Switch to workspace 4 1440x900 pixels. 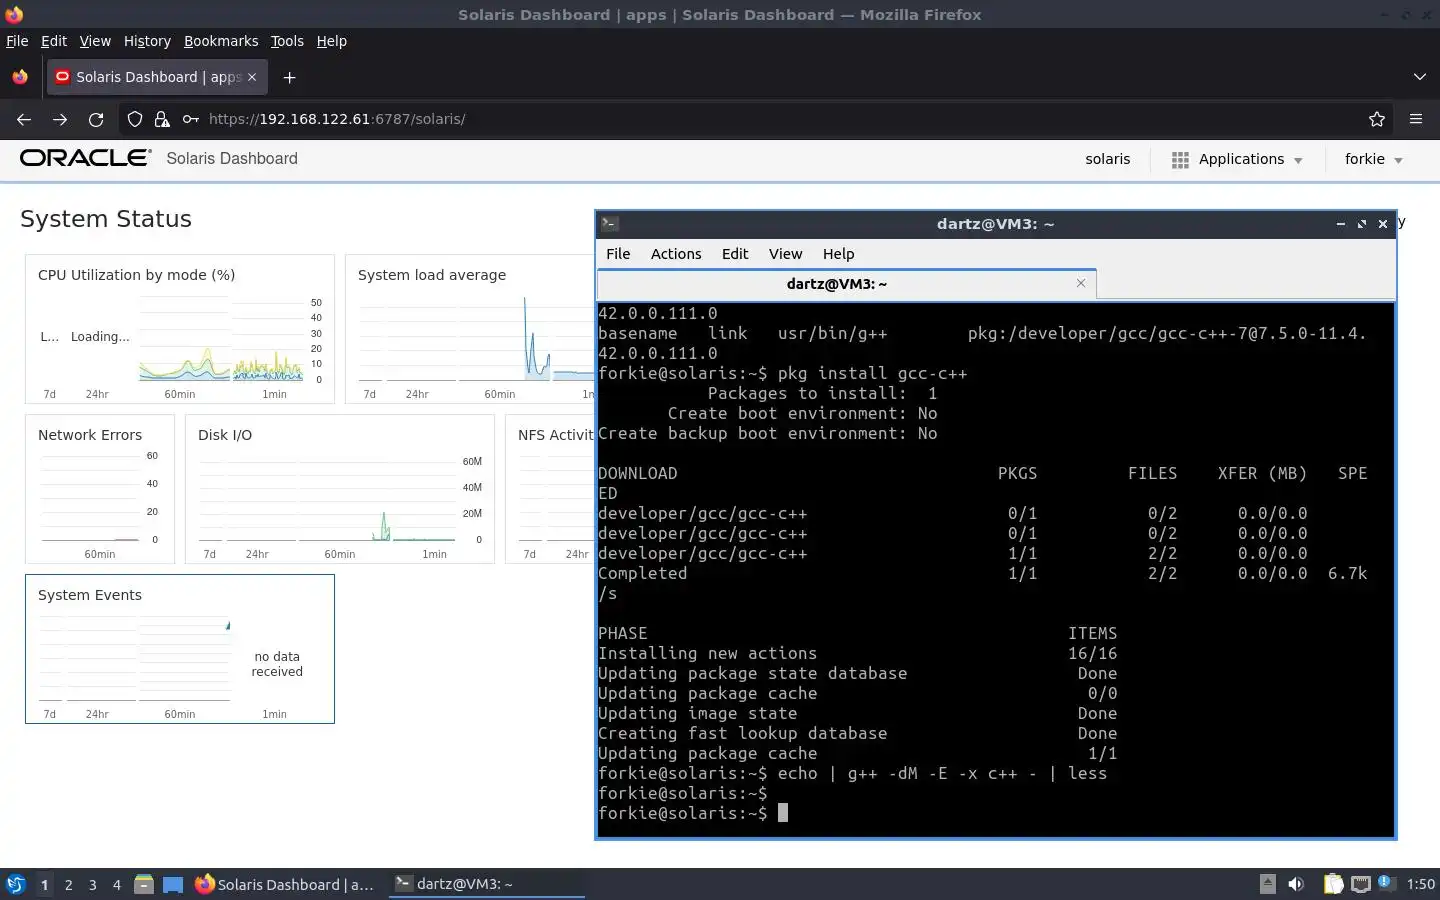(x=116, y=884)
